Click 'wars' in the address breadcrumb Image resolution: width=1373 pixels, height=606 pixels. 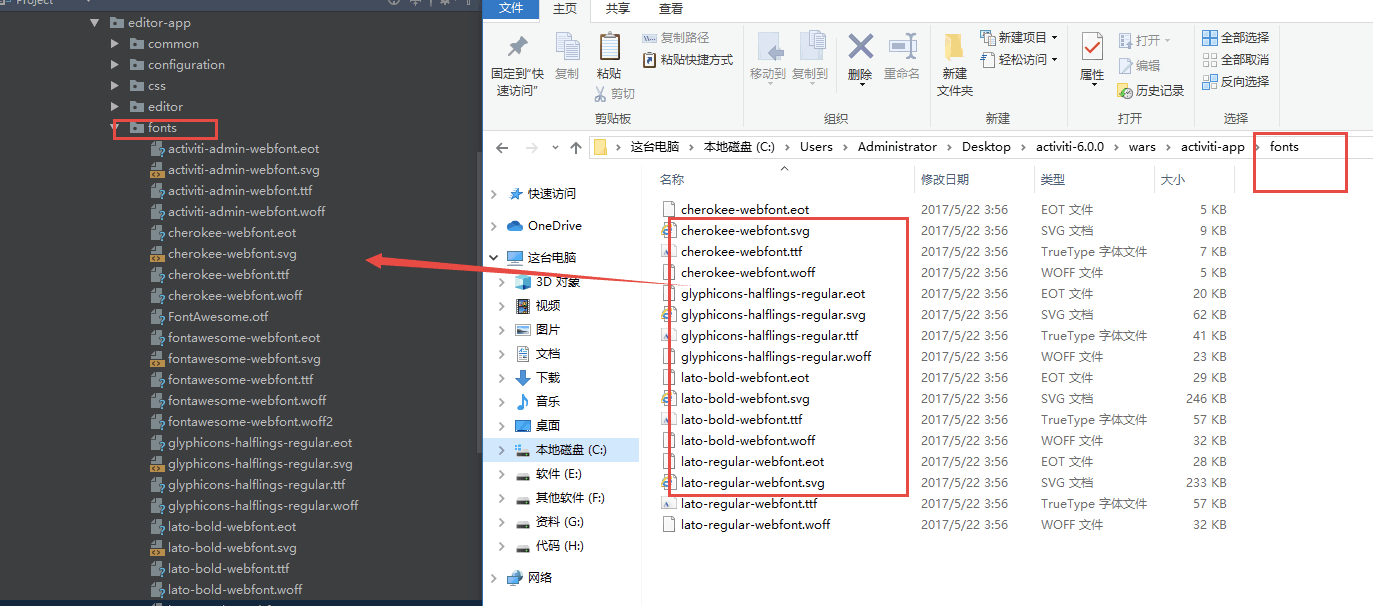(1142, 146)
